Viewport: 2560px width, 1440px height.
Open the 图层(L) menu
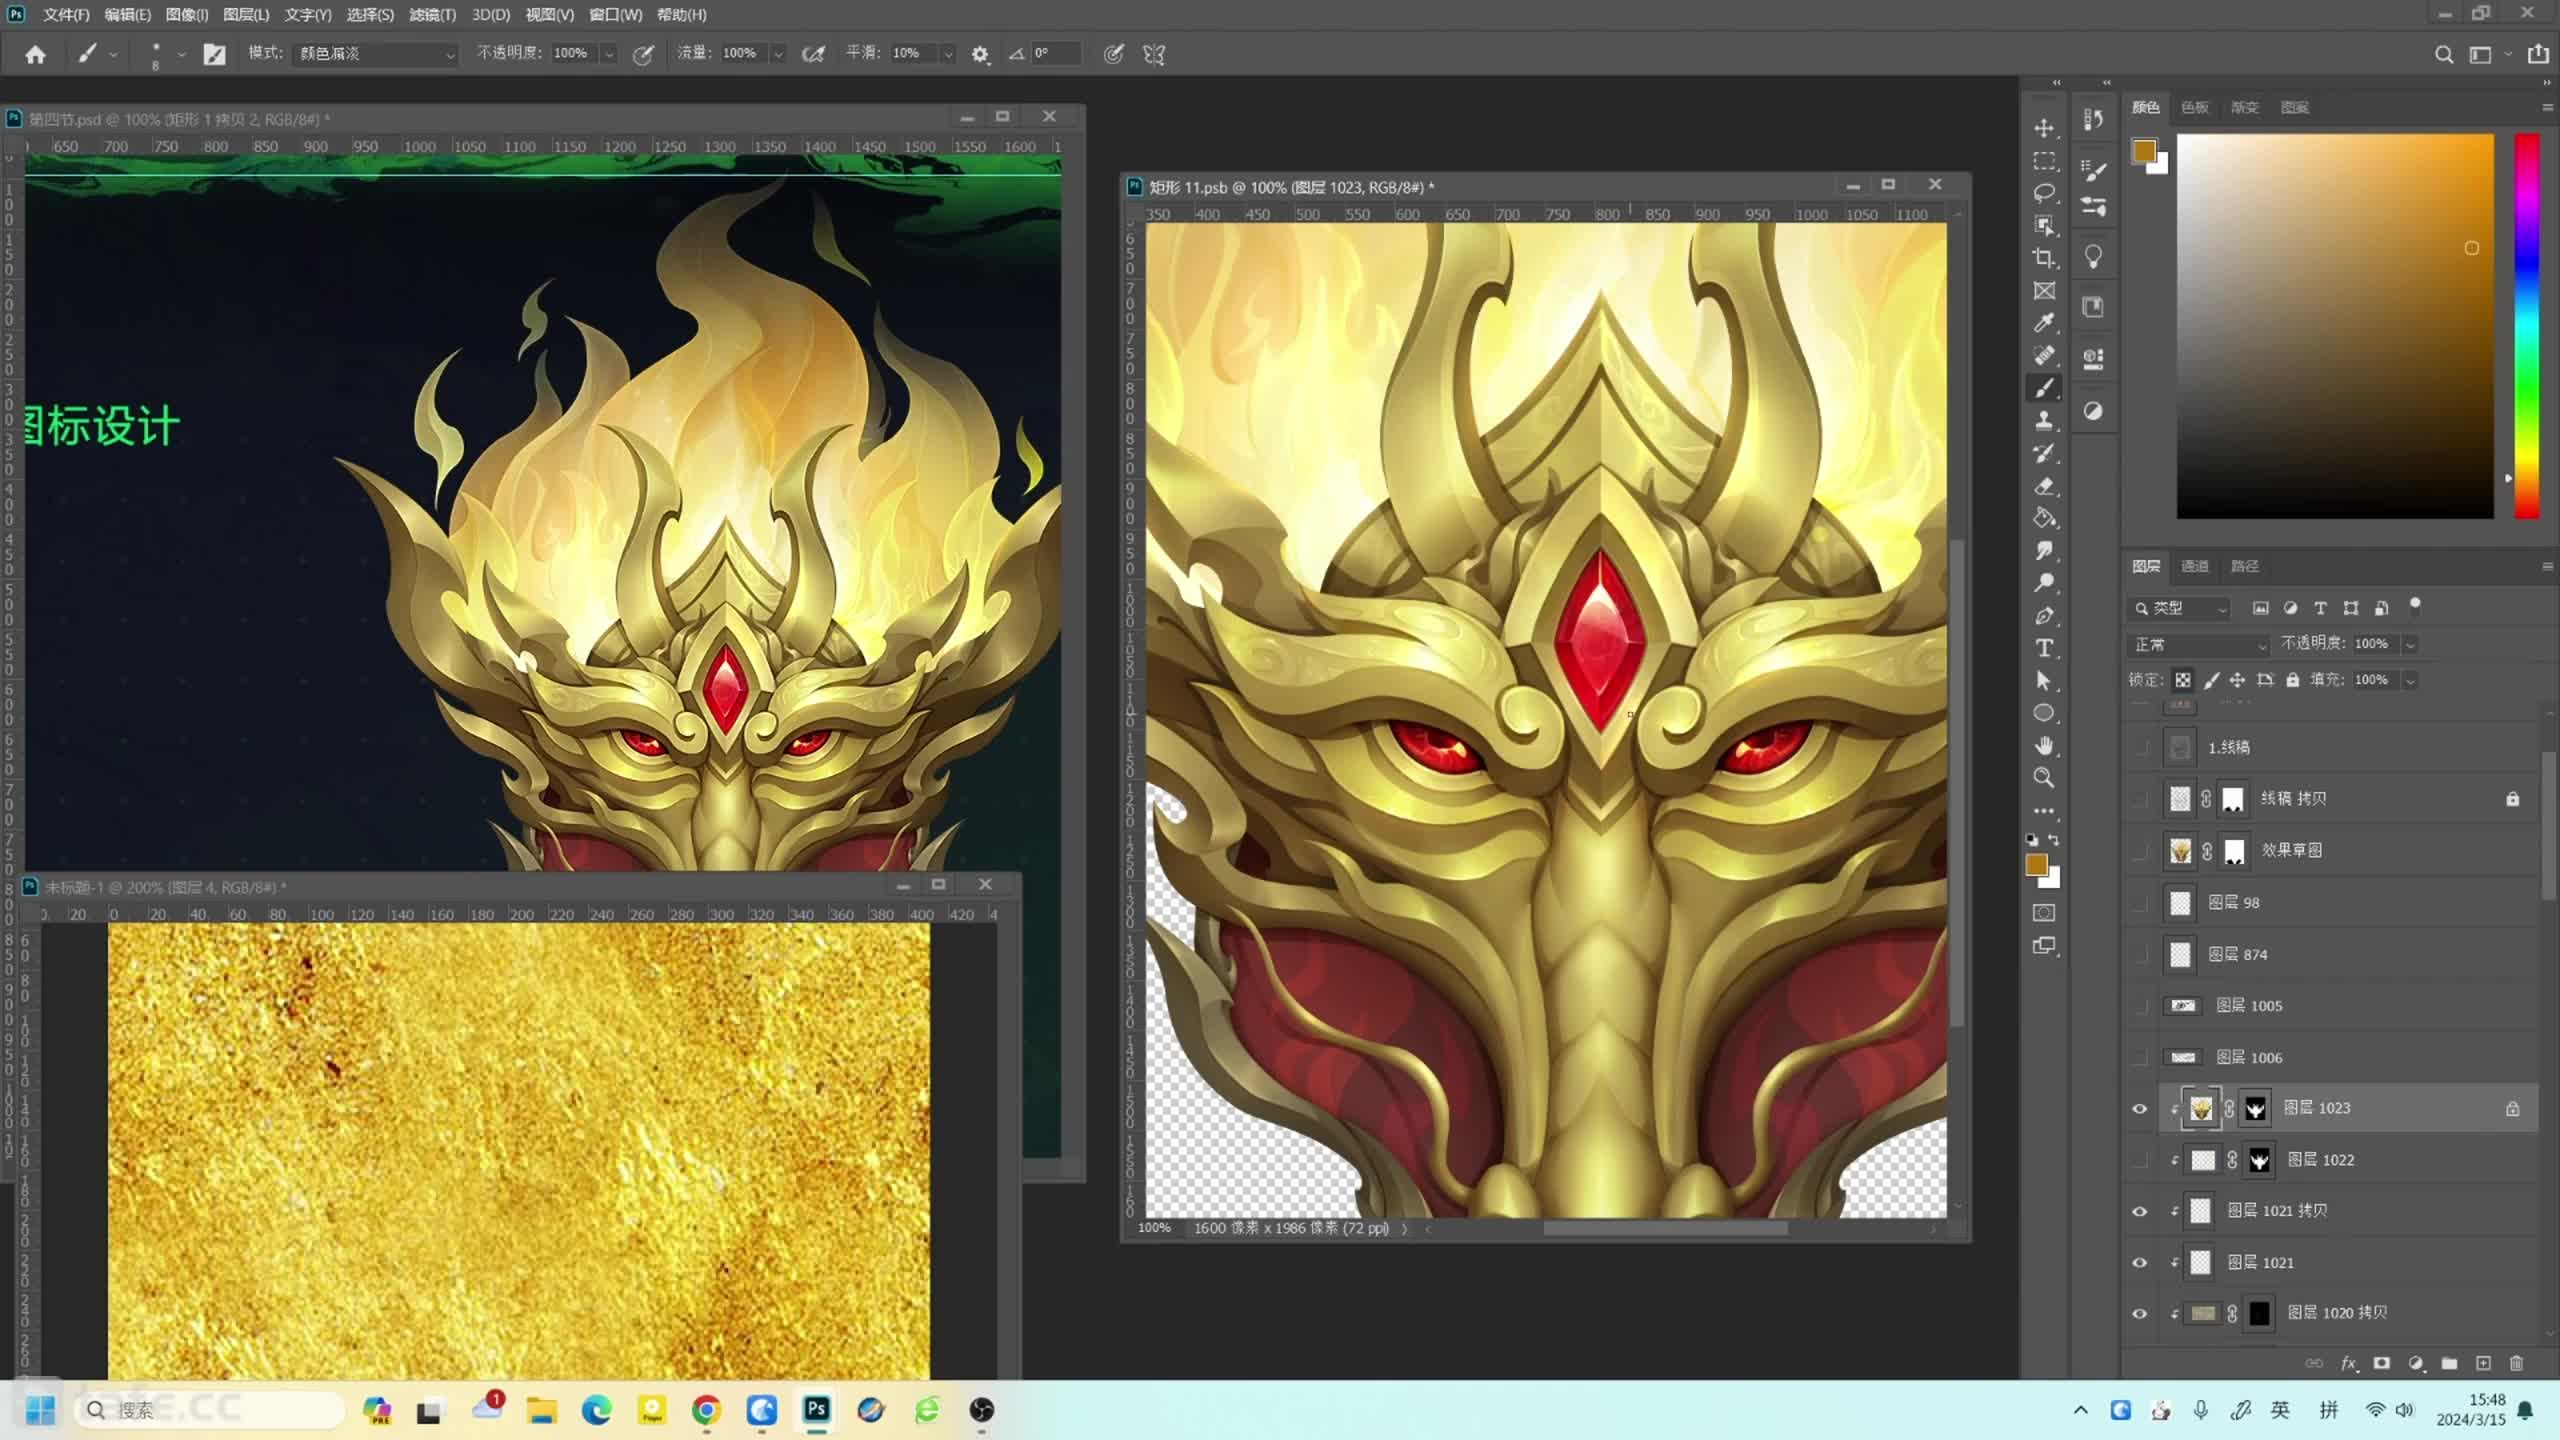(x=246, y=15)
